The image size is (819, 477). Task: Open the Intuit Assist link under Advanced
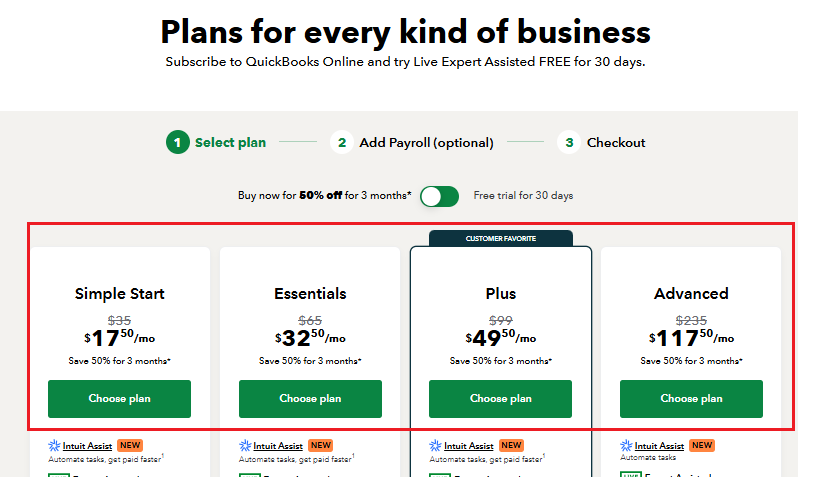(x=659, y=446)
